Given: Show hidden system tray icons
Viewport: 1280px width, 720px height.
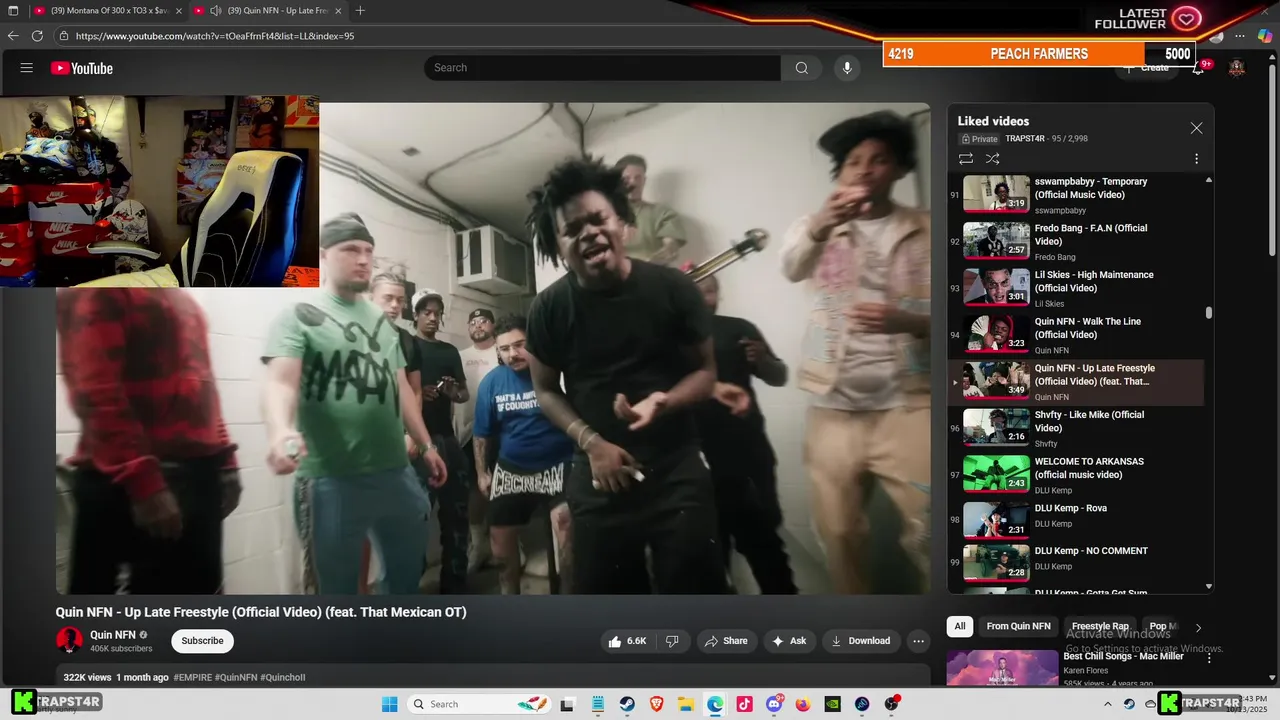Looking at the screenshot, I should pos(1107,704).
